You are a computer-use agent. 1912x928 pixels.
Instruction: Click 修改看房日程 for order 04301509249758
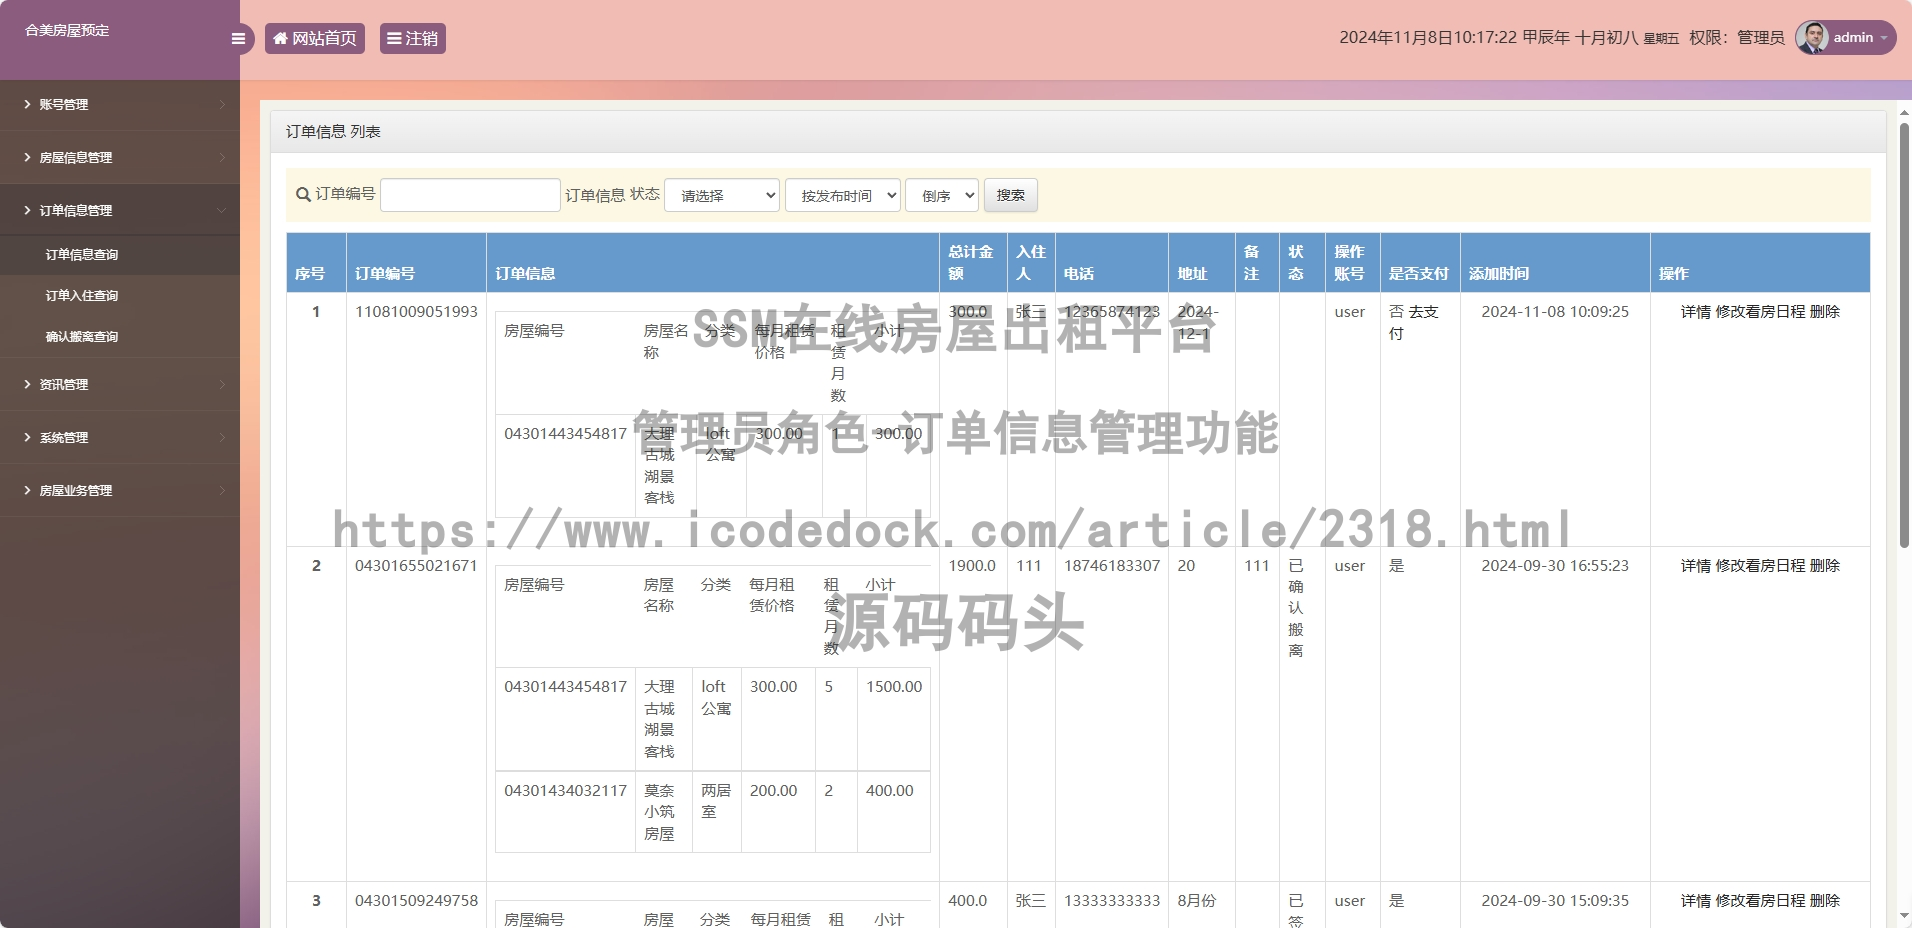[x=1760, y=901]
